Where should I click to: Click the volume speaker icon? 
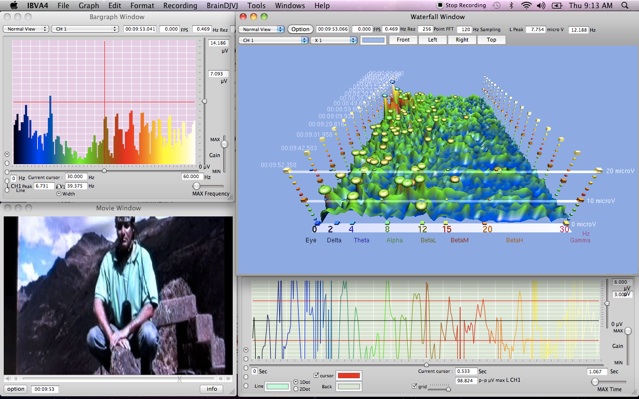pos(541,5)
